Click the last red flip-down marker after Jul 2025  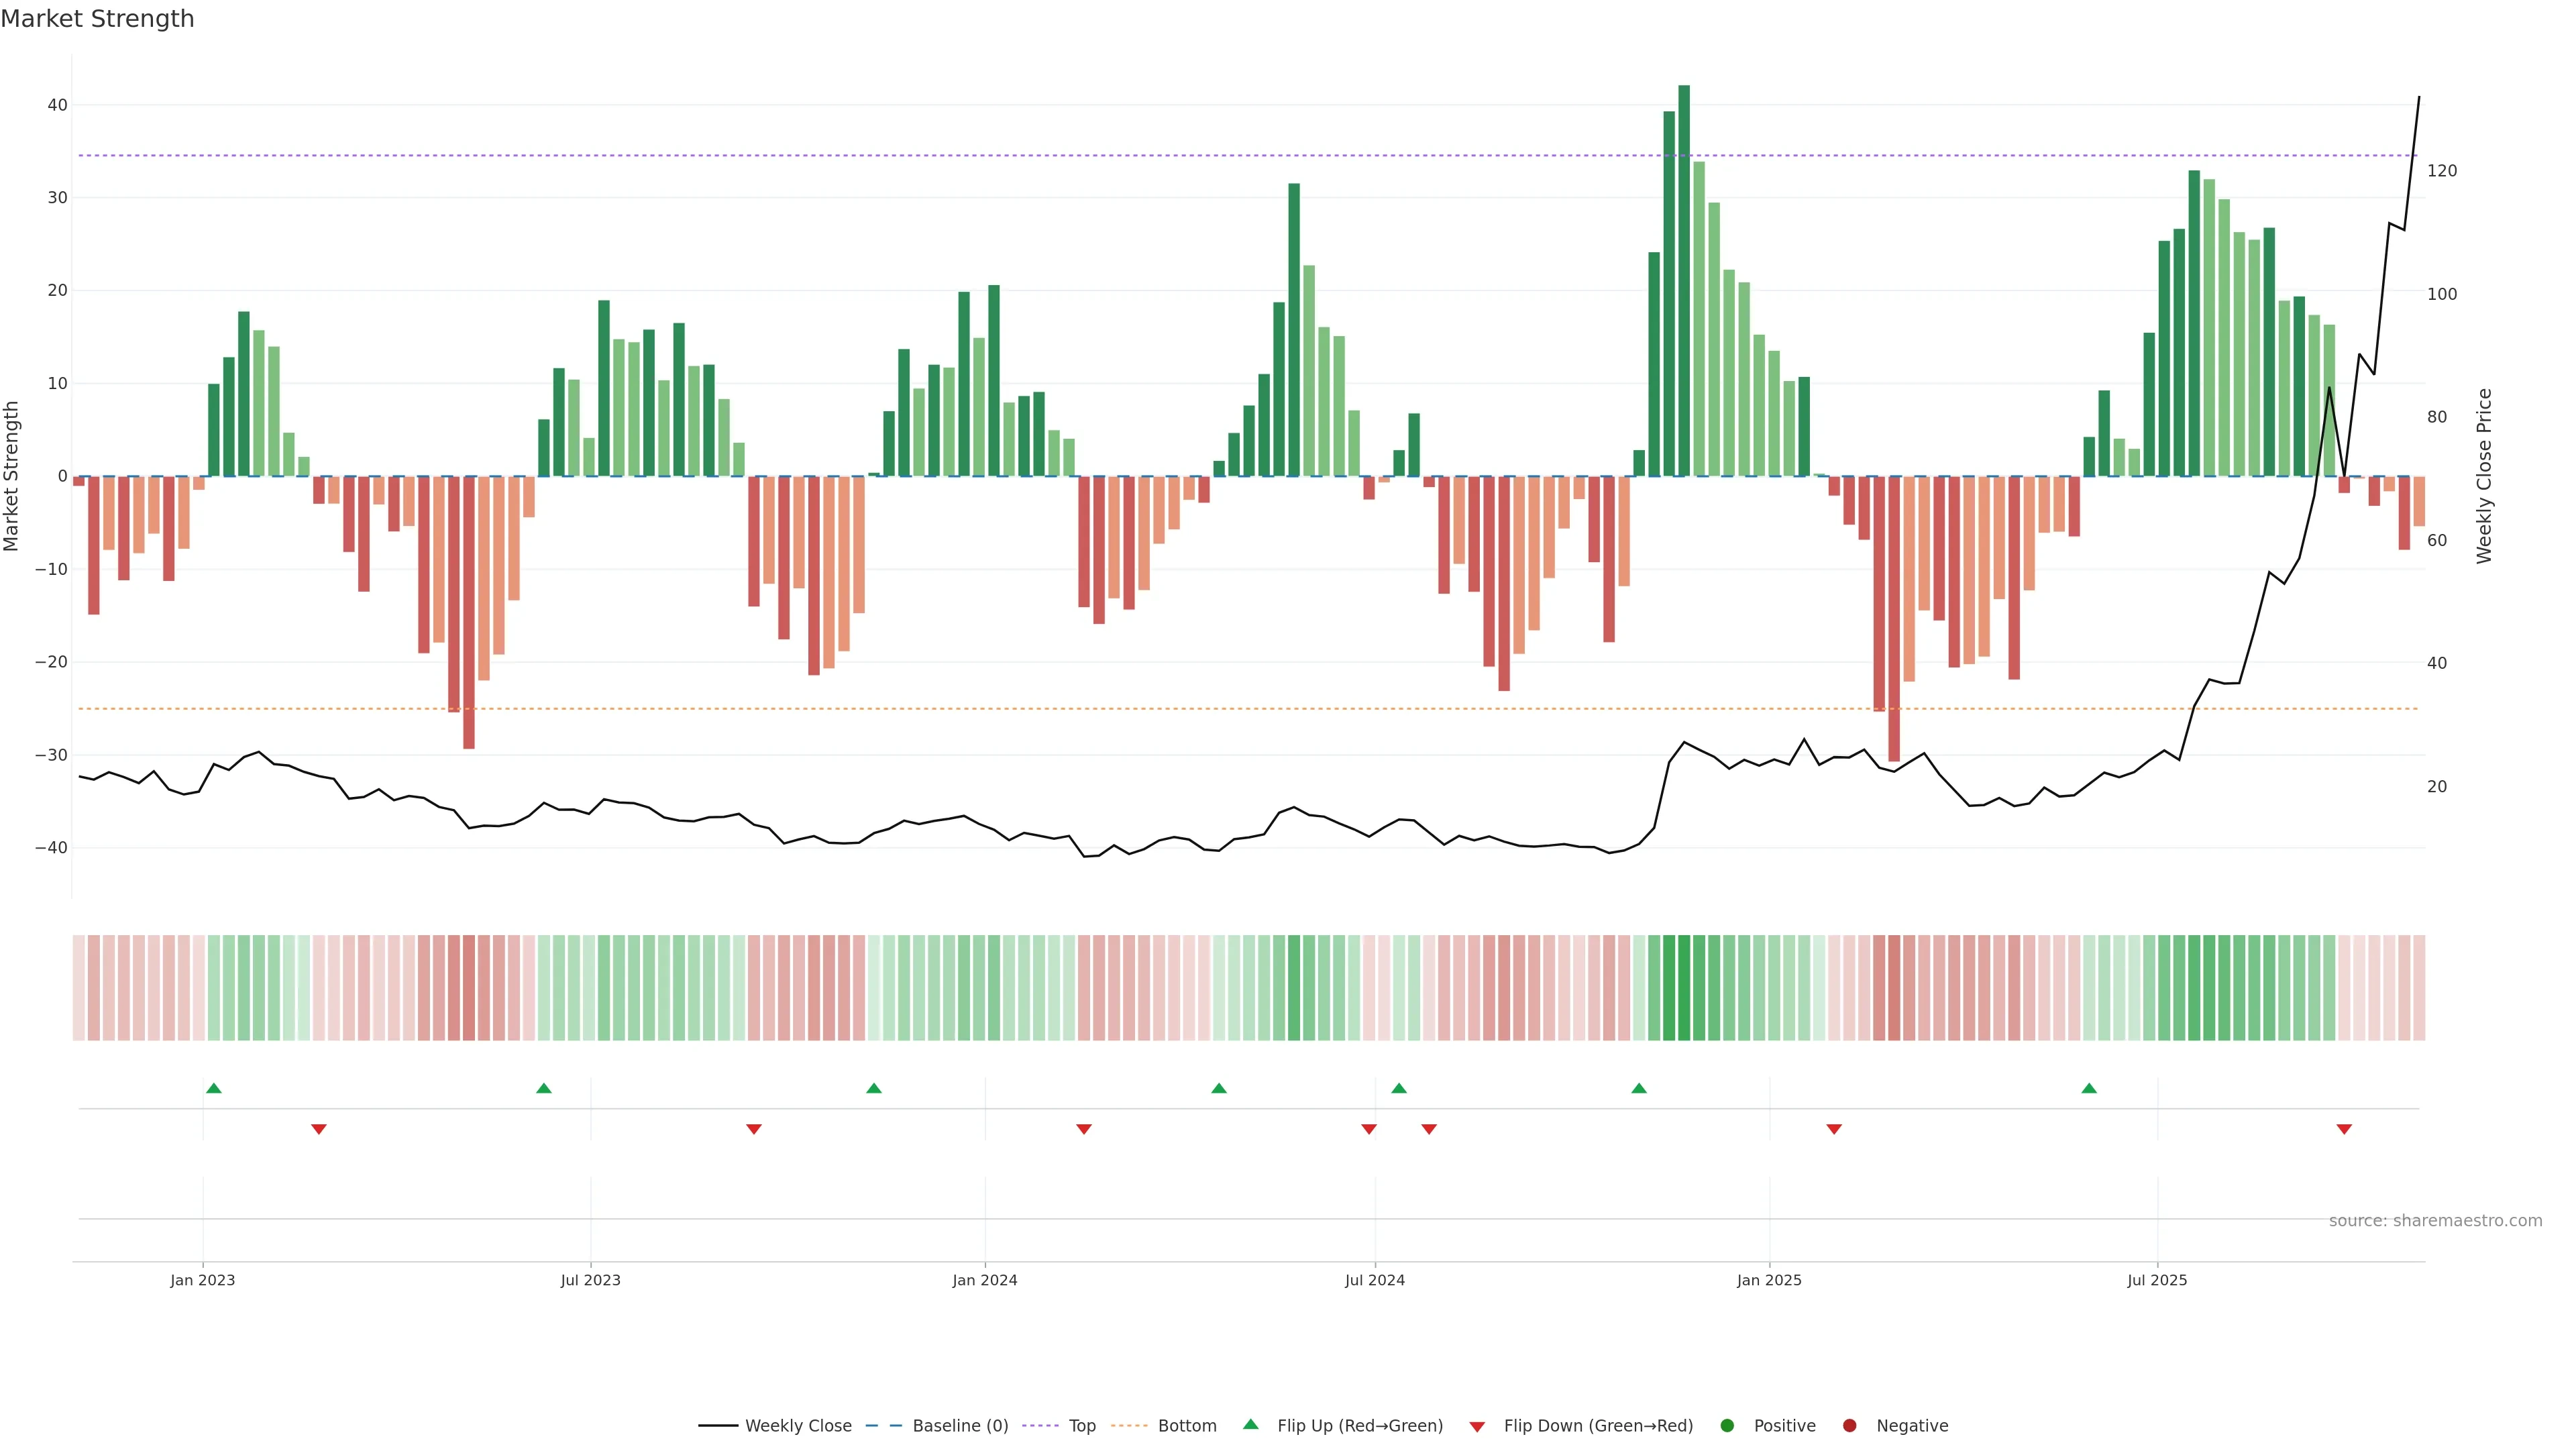click(2344, 1129)
